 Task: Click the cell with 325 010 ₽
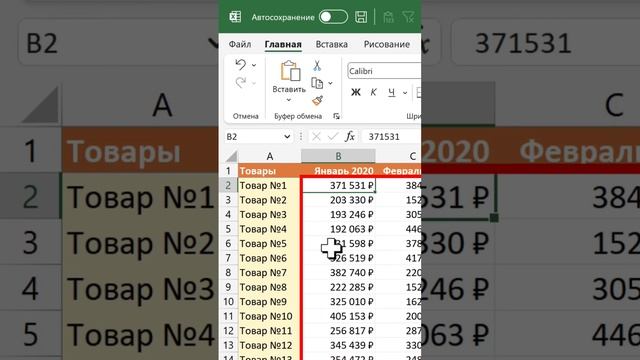coord(338,302)
